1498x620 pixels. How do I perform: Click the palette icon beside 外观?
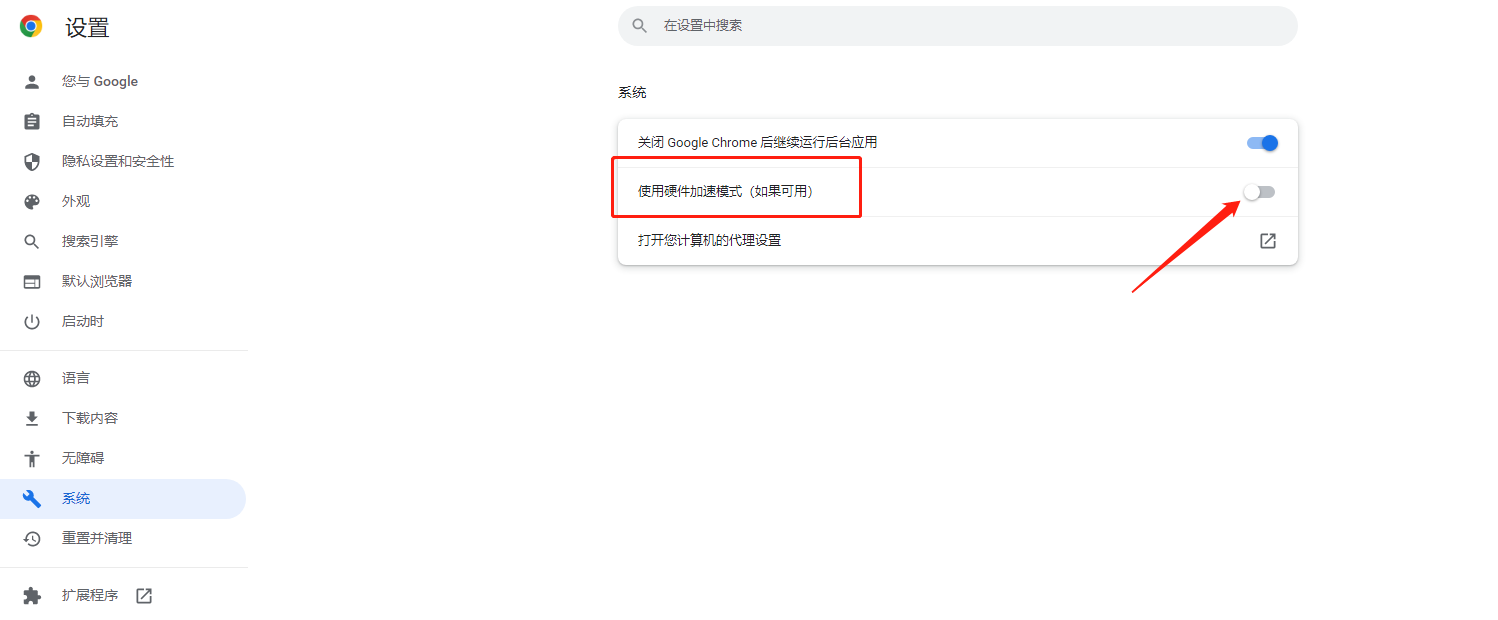pos(32,201)
